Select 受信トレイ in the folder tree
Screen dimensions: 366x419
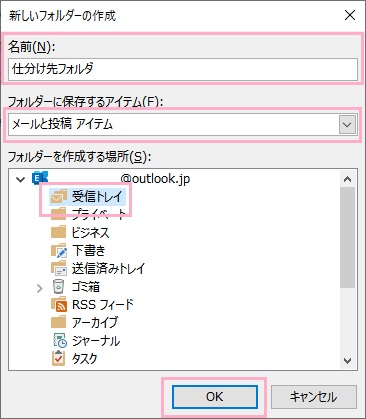coord(97,196)
